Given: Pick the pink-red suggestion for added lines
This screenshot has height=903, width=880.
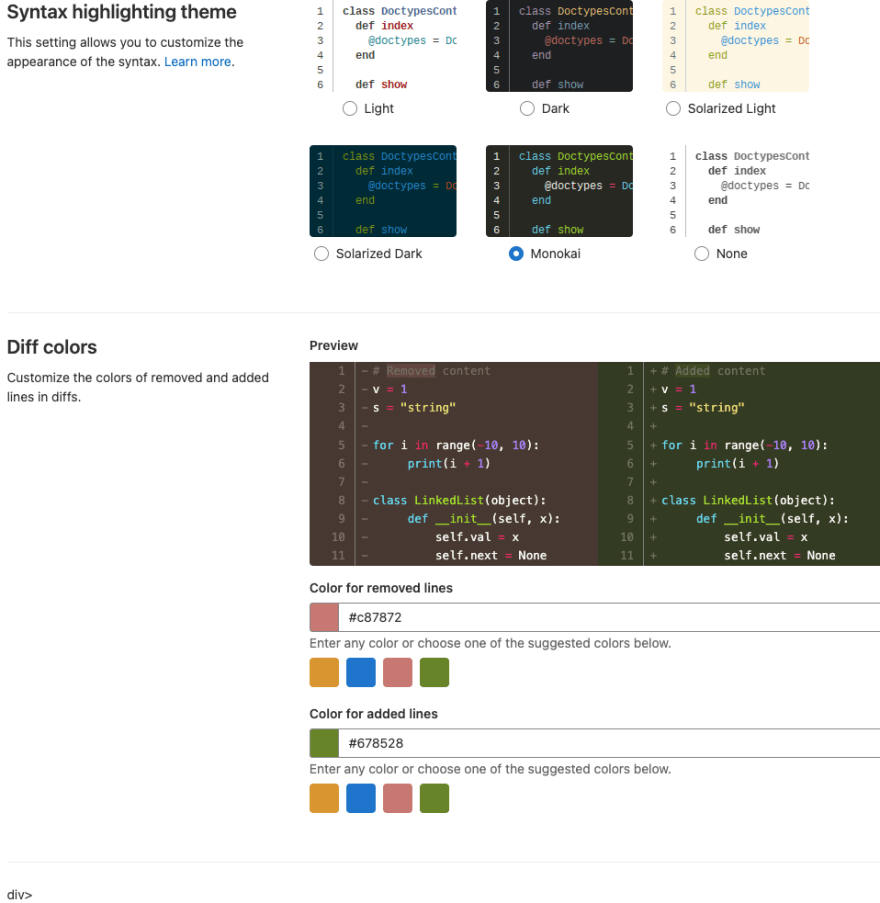Looking at the screenshot, I should [397, 798].
